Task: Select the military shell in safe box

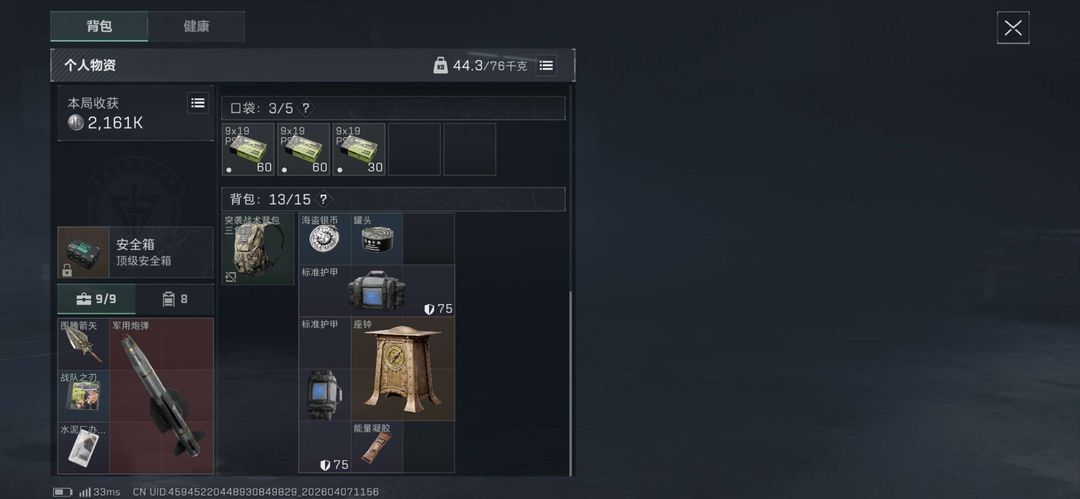Action: pyautogui.click(x=162, y=396)
